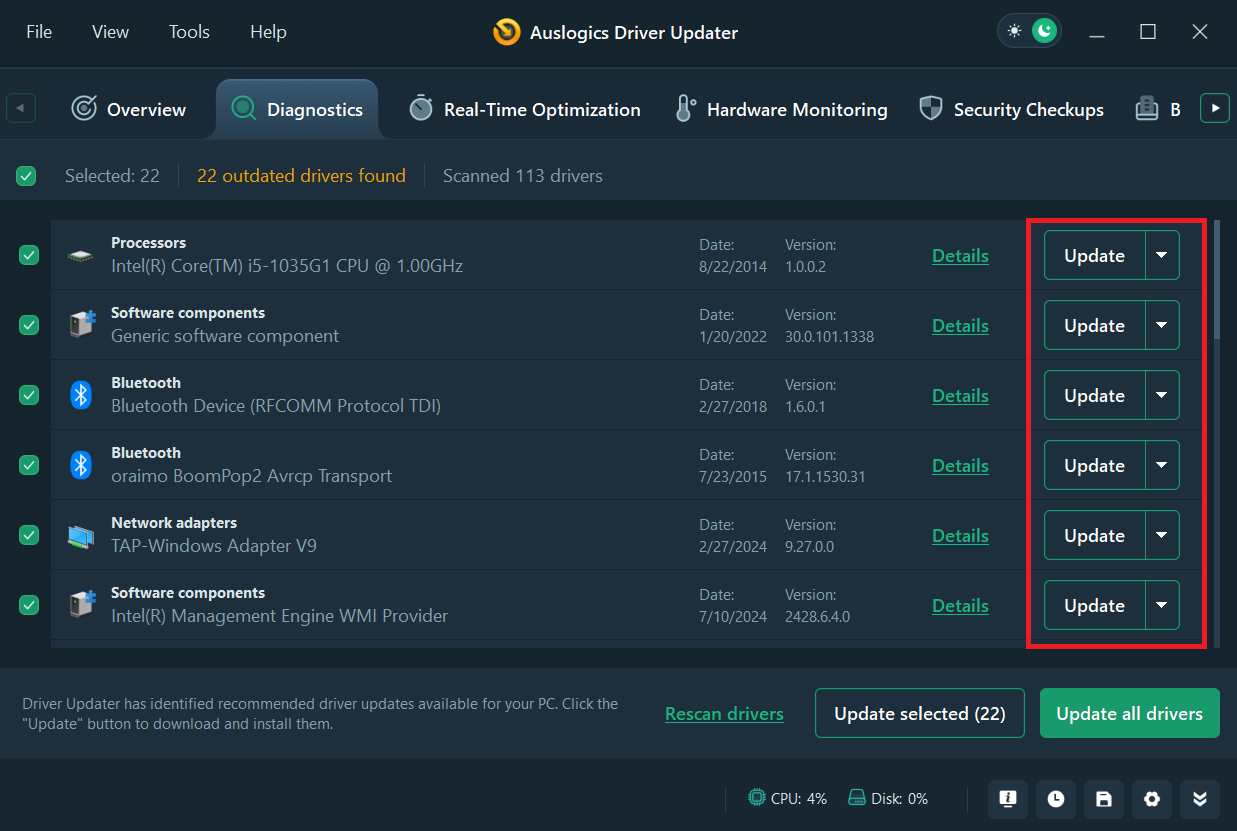1237x831 pixels.
Task: Click the '22 outdated drivers found' text
Action: [301, 176]
